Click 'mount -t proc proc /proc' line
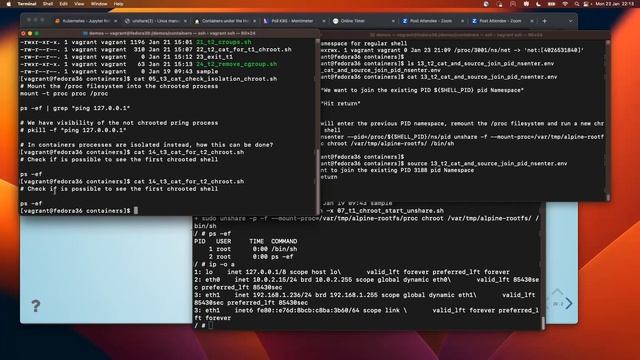The height and width of the screenshot is (360, 640). (64, 93)
